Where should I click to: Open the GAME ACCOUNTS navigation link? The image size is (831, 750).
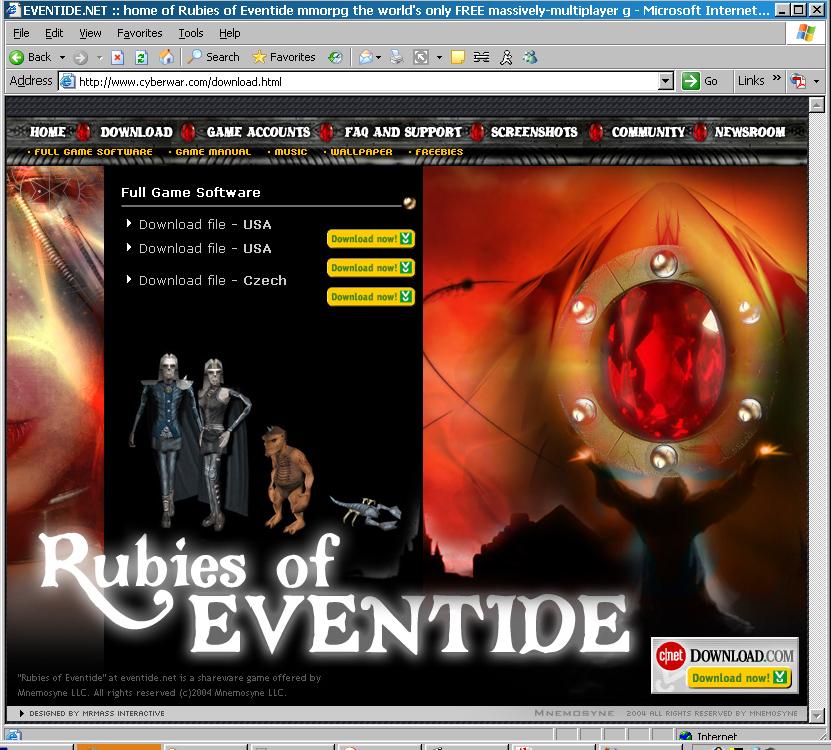(258, 132)
